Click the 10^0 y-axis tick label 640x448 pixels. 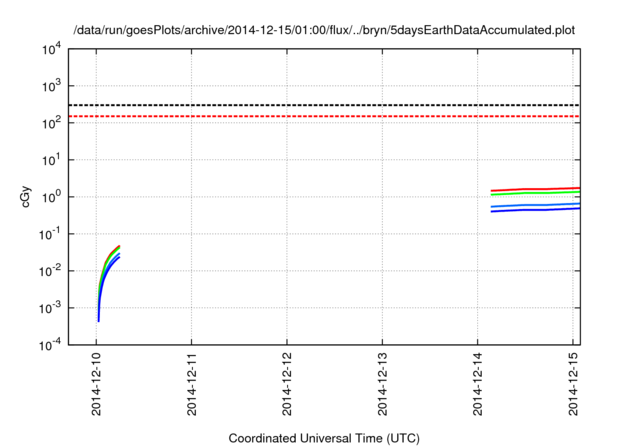click(x=51, y=197)
